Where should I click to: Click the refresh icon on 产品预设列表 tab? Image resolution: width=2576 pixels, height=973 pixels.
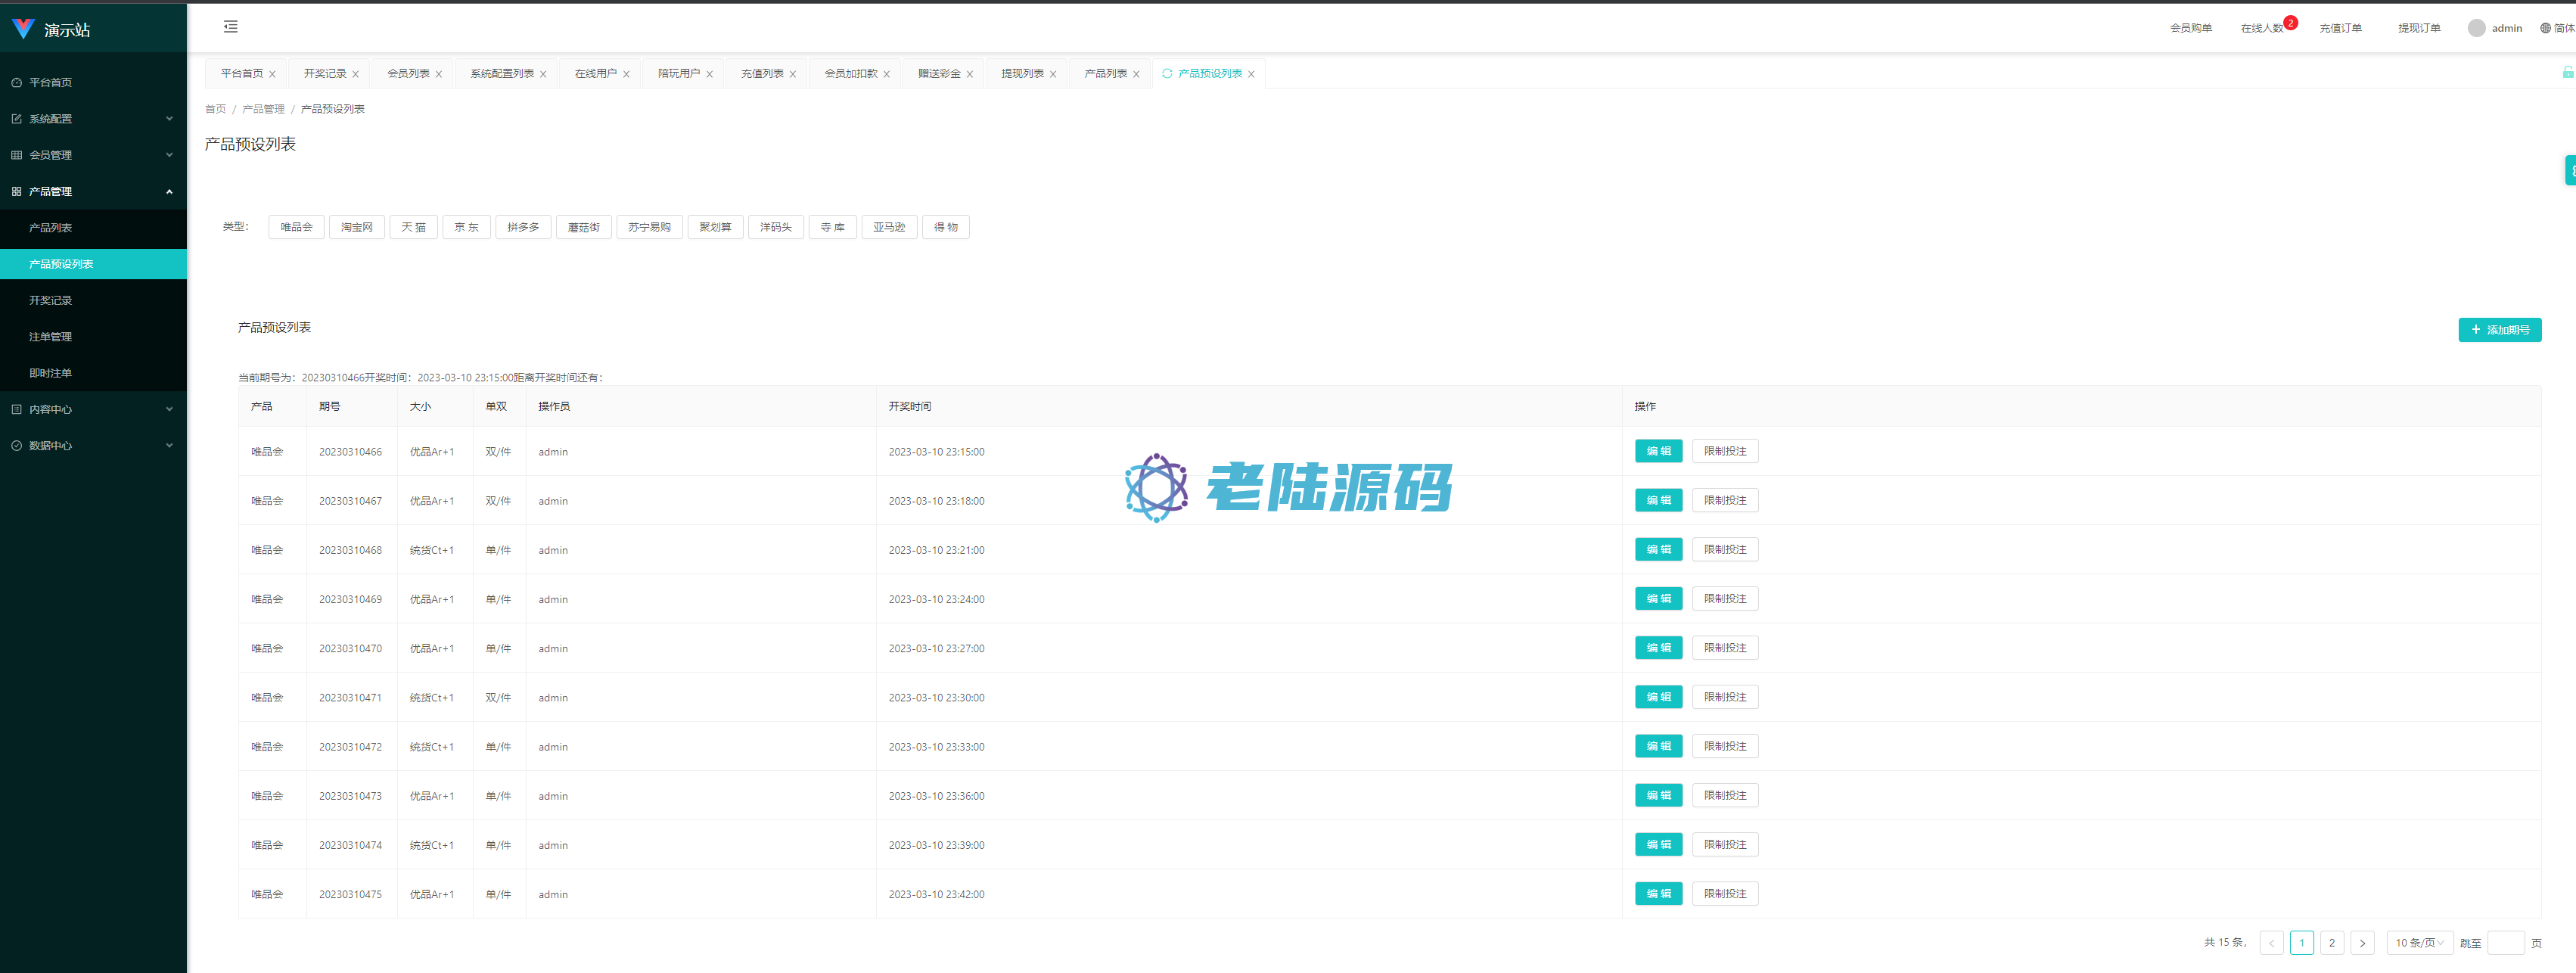click(1167, 74)
